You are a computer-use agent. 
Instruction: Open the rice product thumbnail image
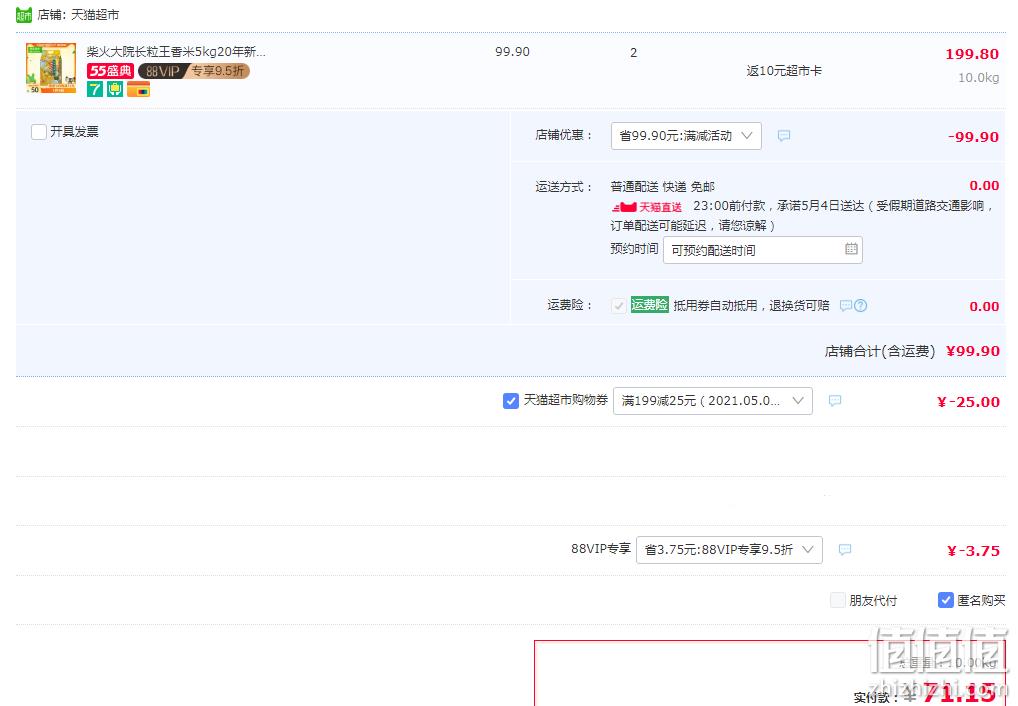[51, 68]
